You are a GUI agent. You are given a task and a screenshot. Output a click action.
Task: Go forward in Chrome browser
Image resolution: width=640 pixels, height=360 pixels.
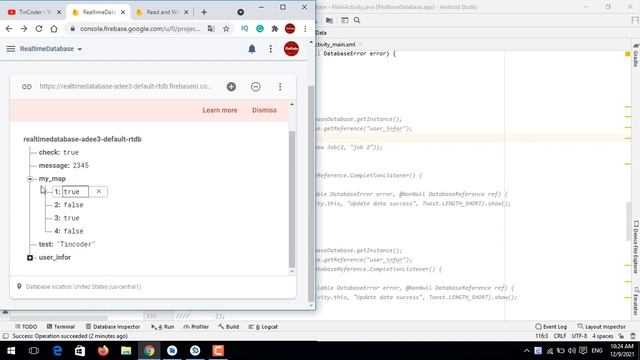click(24, 29)
